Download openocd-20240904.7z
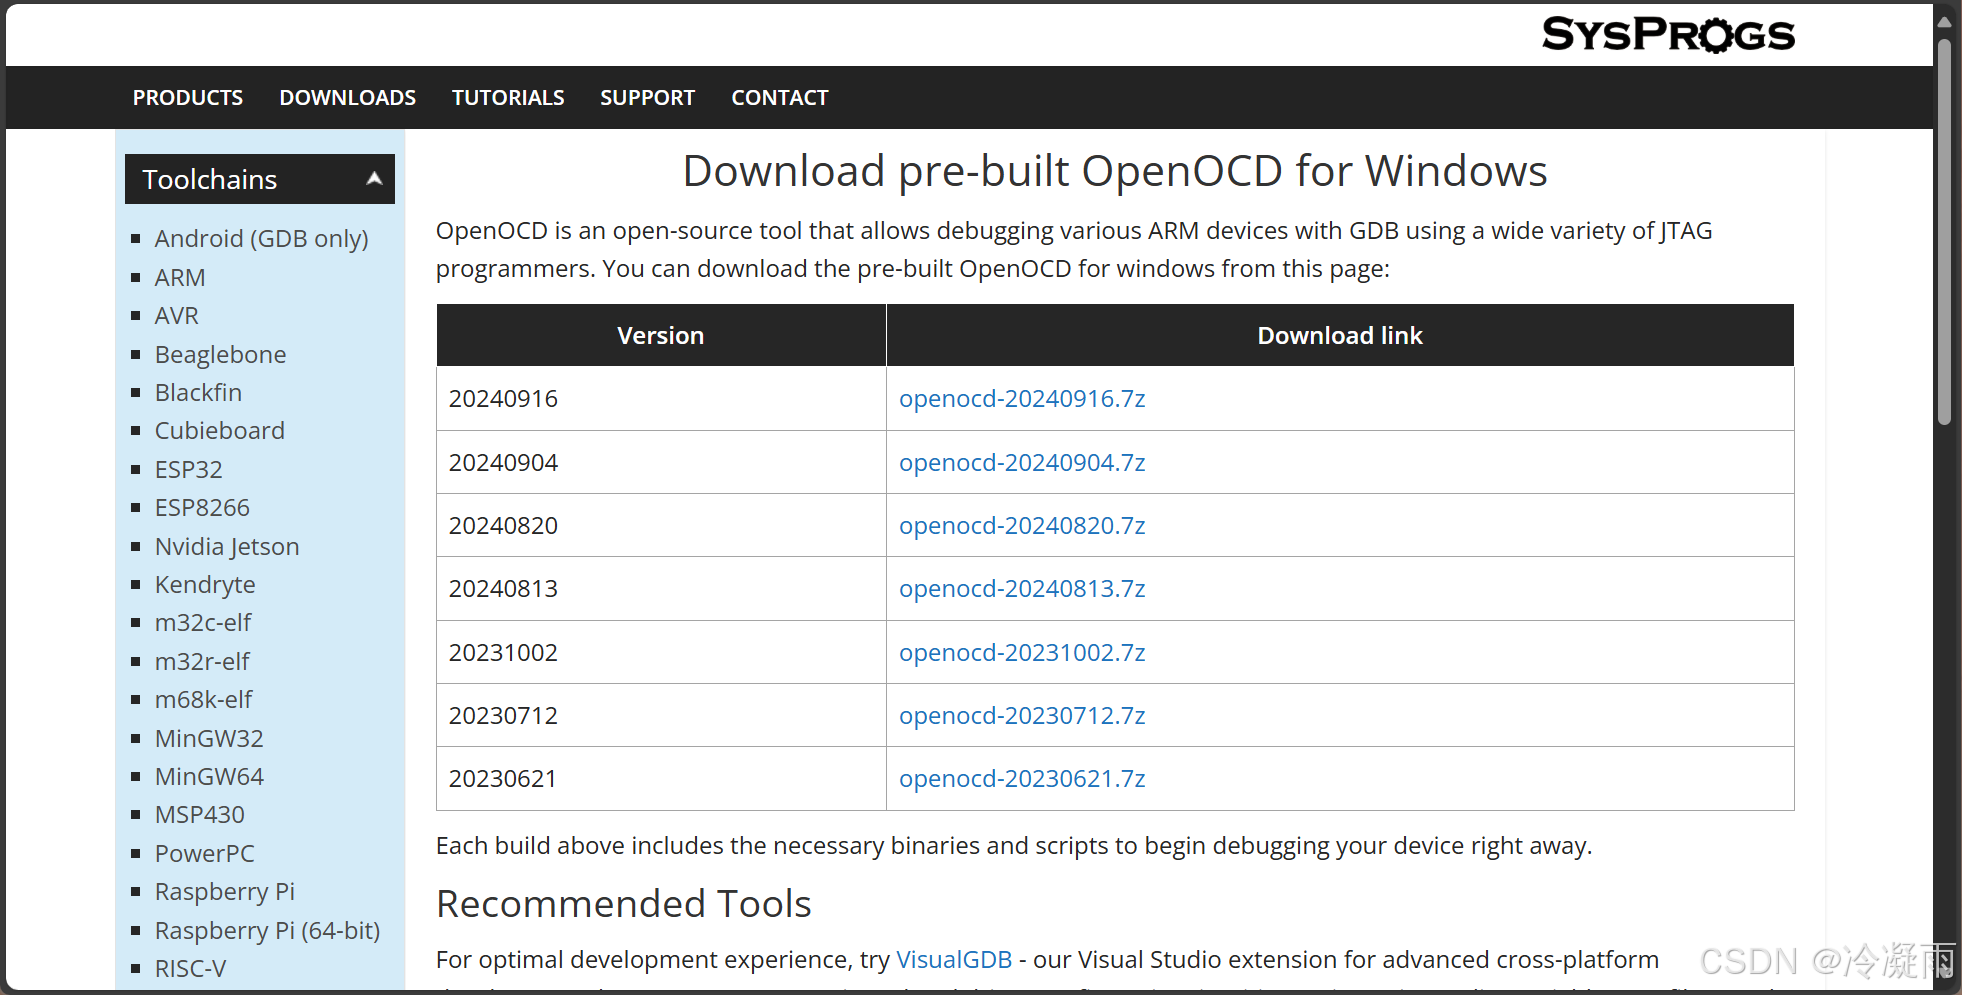This screenshot has width=1962, height=995. 1022,463
